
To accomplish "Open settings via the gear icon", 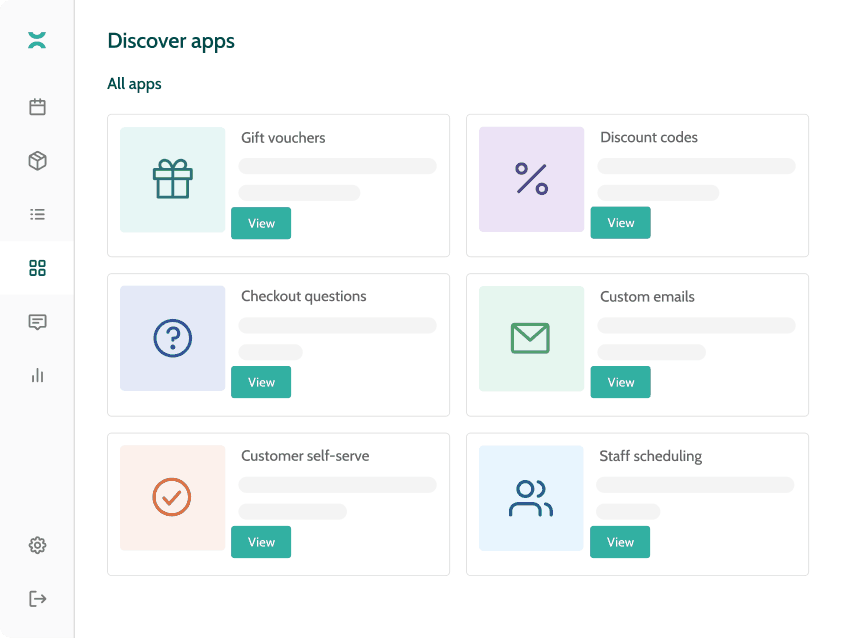I will tap(37, 545).
